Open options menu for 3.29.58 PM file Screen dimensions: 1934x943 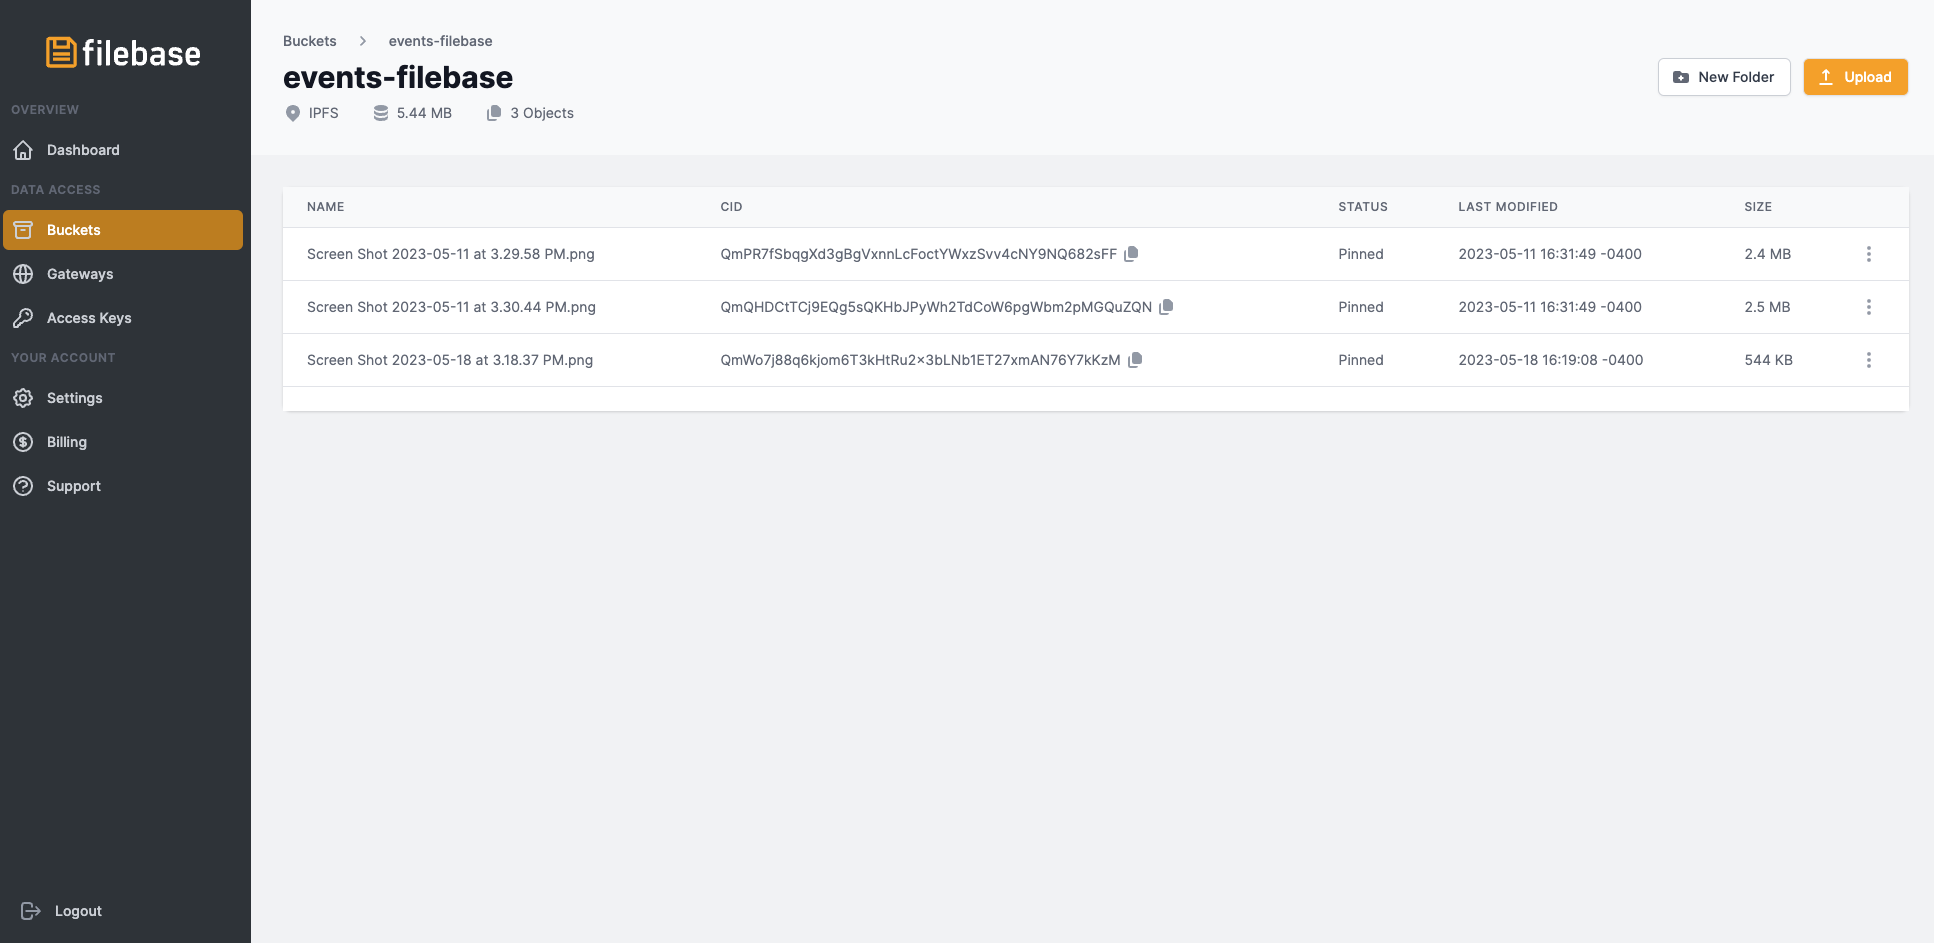tap(1868, 254)
